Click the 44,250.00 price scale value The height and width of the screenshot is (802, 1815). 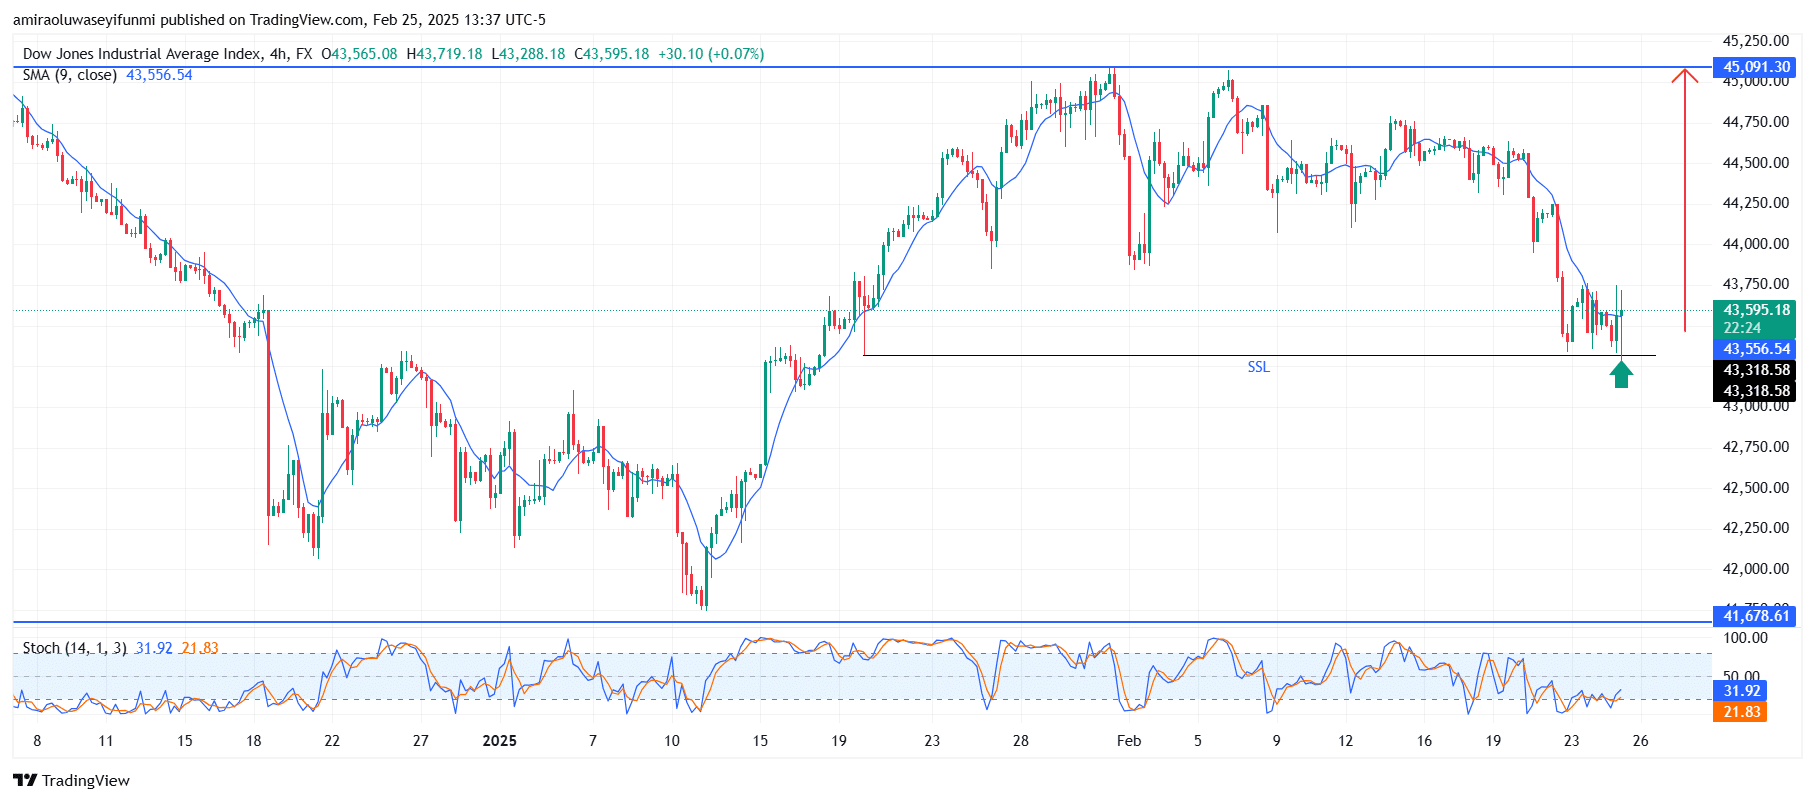point(1755,203)
